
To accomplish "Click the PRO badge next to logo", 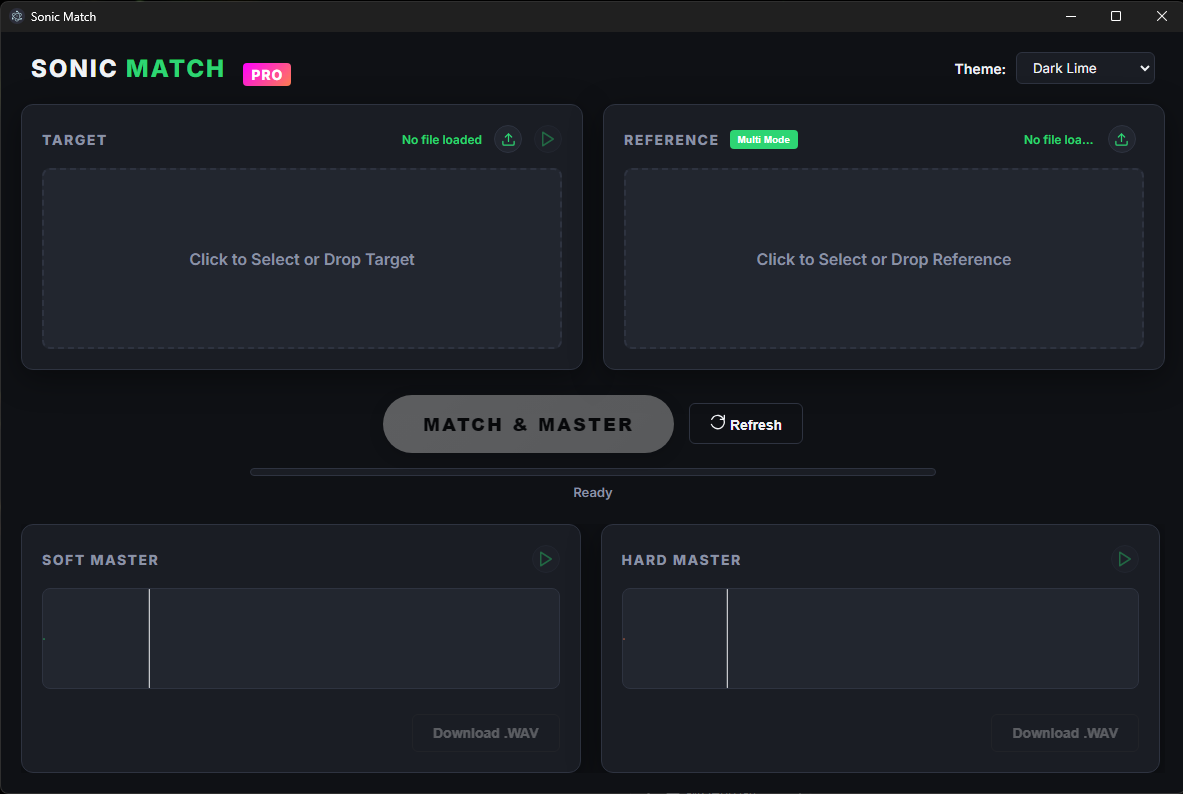I will pyautogui.click(x=267, y=75).
